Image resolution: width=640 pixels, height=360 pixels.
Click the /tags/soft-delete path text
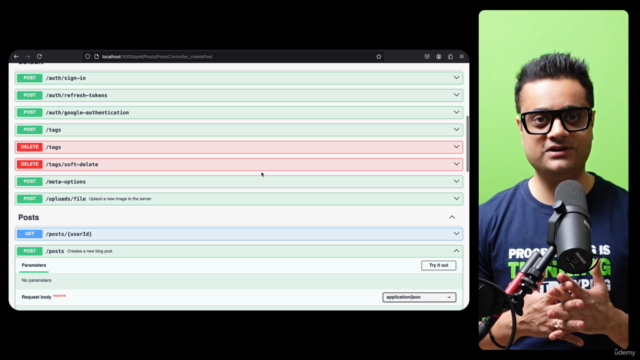[72, 164]
